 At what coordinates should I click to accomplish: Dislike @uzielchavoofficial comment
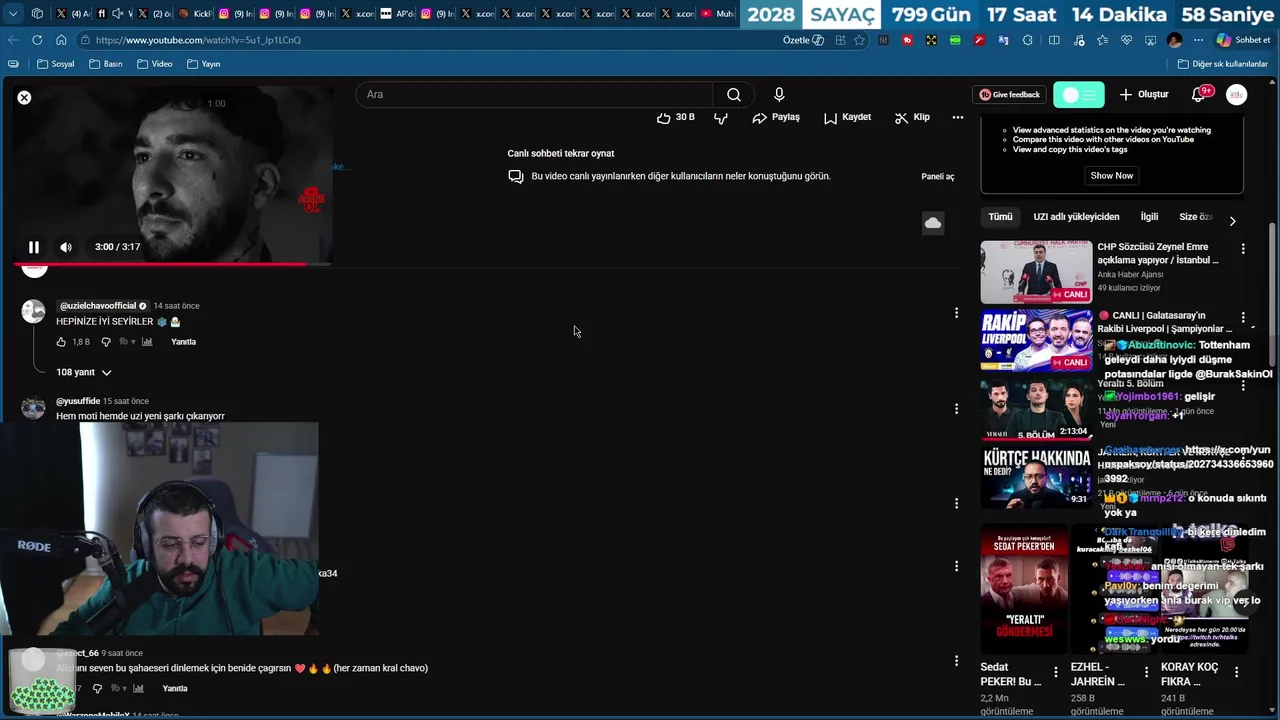pyautogui.click(x=106, y=342)
